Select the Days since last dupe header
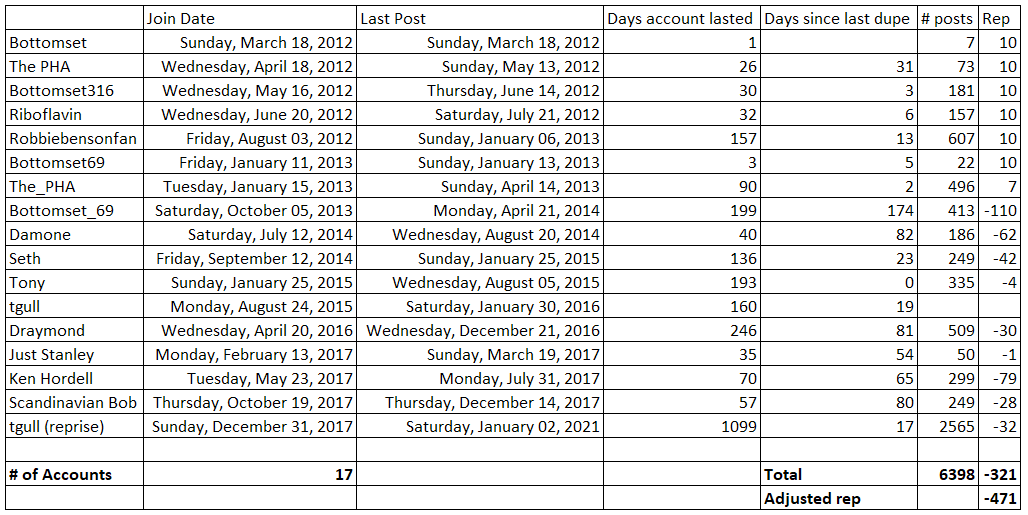Viewport: 1028px width, 515px height. [837, 18]
